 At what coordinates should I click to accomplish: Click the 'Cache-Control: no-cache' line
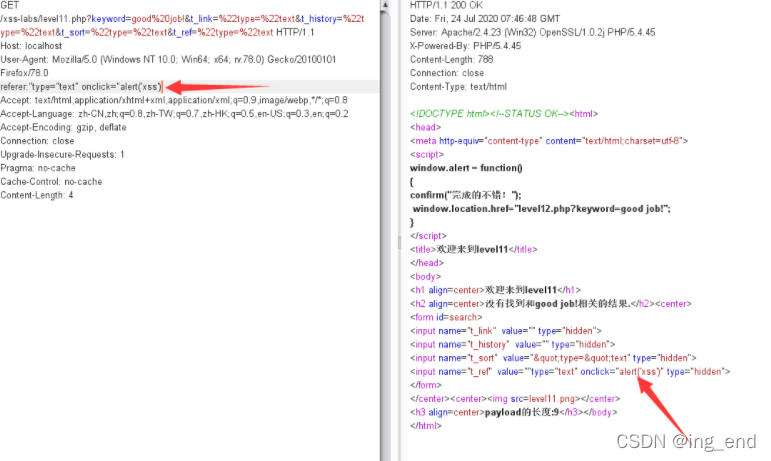coord(51,182)
